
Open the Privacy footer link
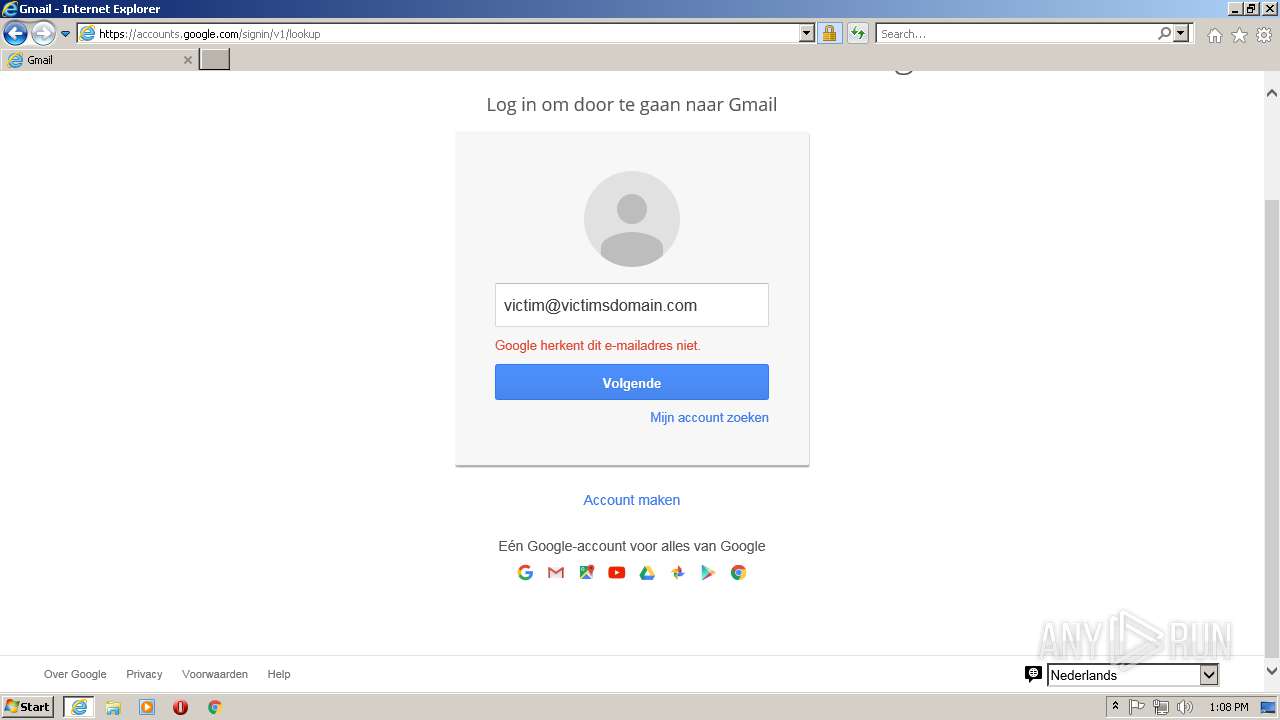tap(144, 674)
